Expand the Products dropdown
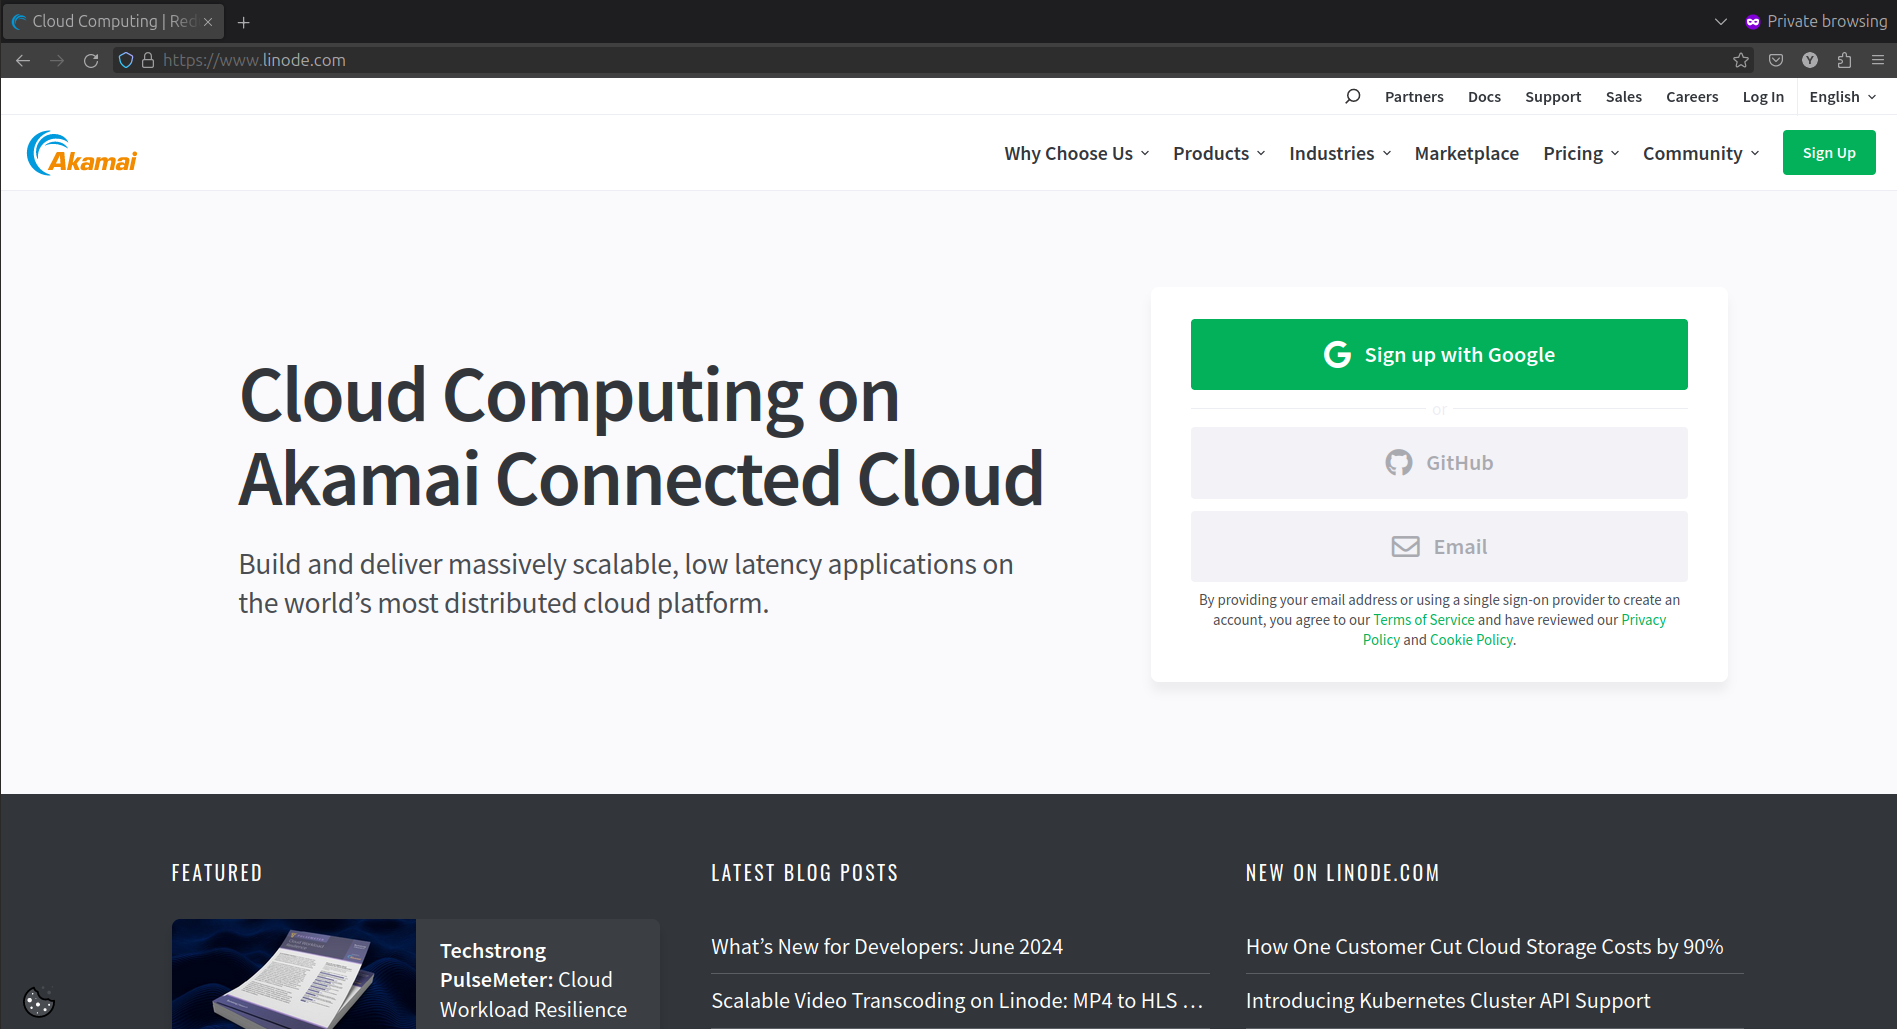The width and height of the screenshot is (1897, 1029). pos(1218,153)
